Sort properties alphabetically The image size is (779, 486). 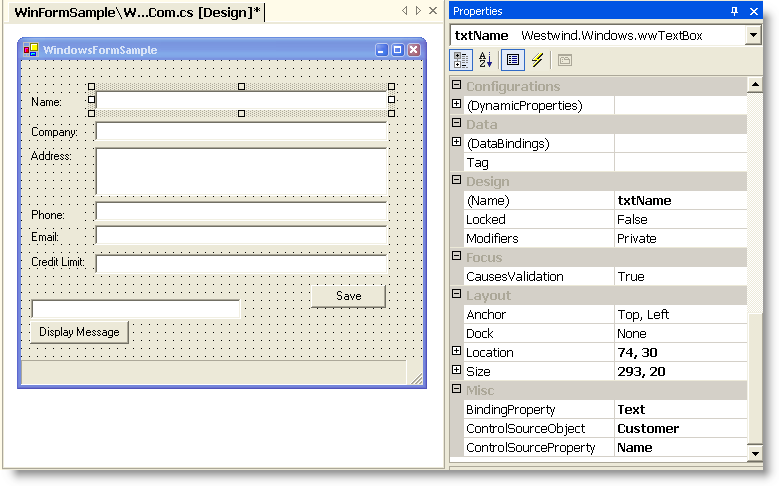tap(486, 60)
